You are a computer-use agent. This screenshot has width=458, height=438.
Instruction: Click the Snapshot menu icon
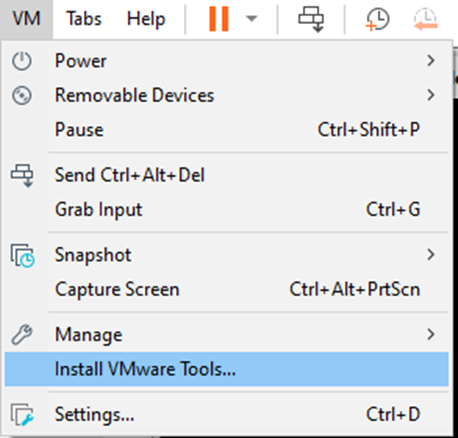click(22, 255)
